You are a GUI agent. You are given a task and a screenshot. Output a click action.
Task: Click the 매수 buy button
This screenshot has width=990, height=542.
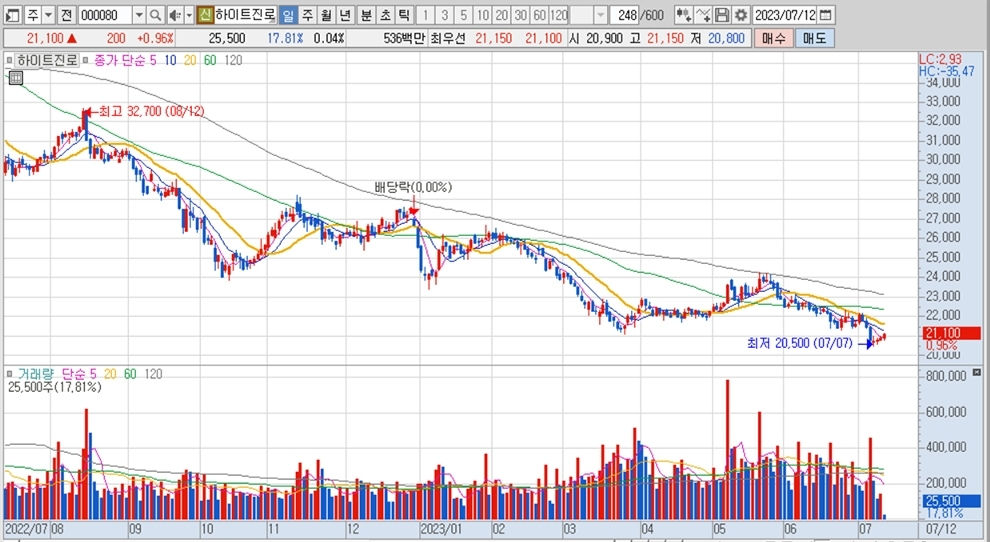(773, 38)
